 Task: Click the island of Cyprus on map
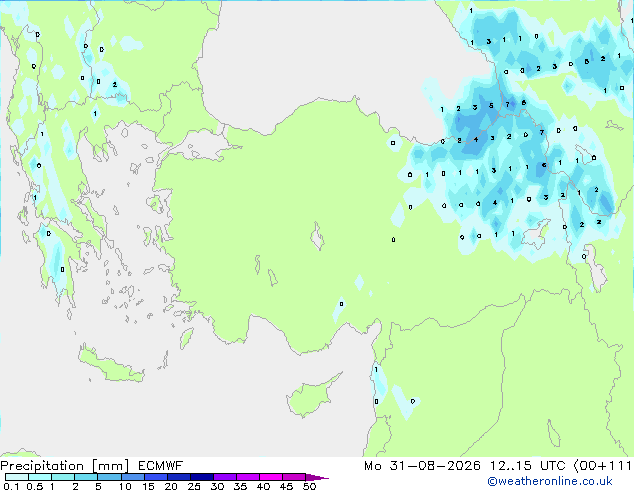[x=313, y=395]
